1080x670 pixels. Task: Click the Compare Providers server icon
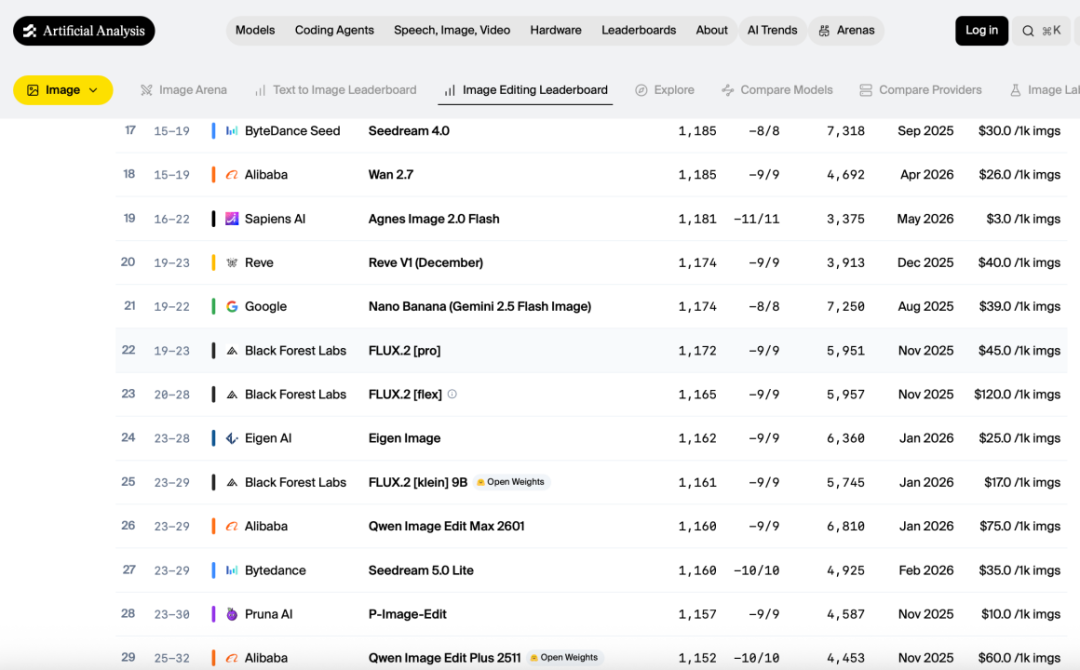(866, 90)
